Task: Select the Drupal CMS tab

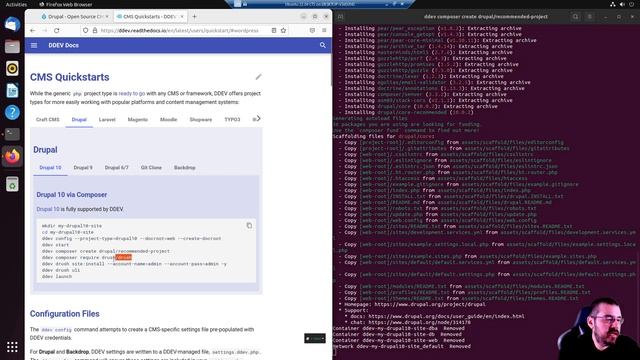Action: 79,120
